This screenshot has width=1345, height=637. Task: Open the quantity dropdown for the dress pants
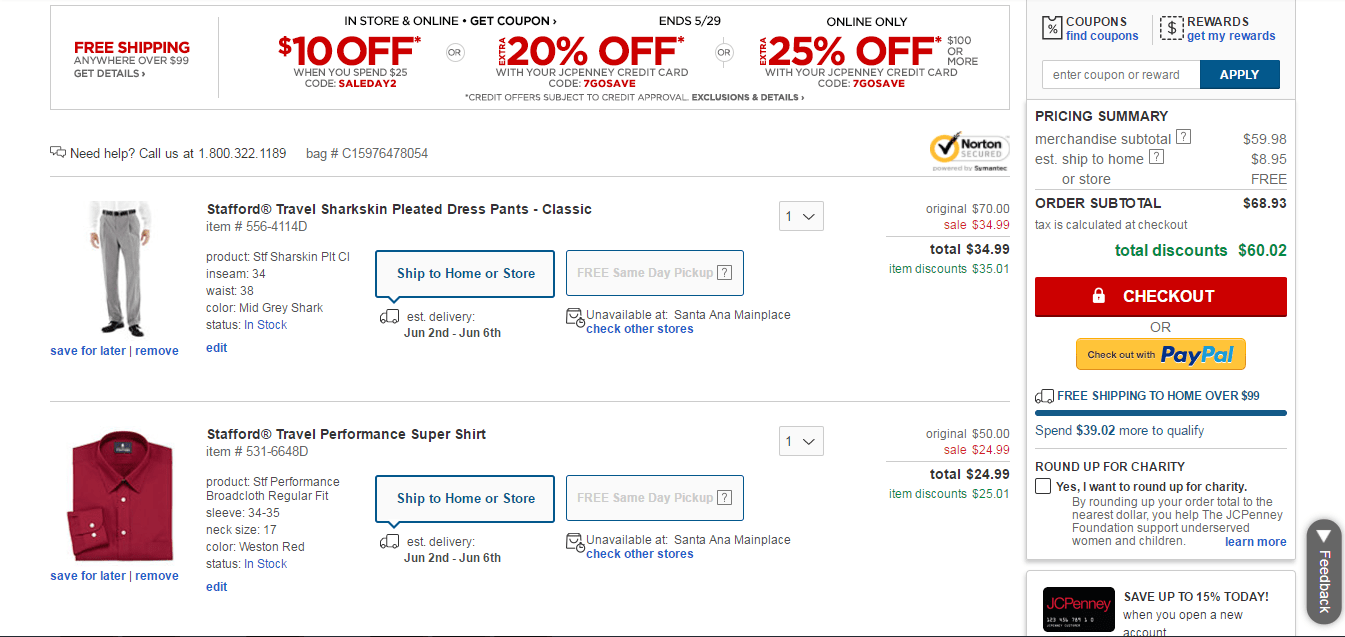coord(800,215)
